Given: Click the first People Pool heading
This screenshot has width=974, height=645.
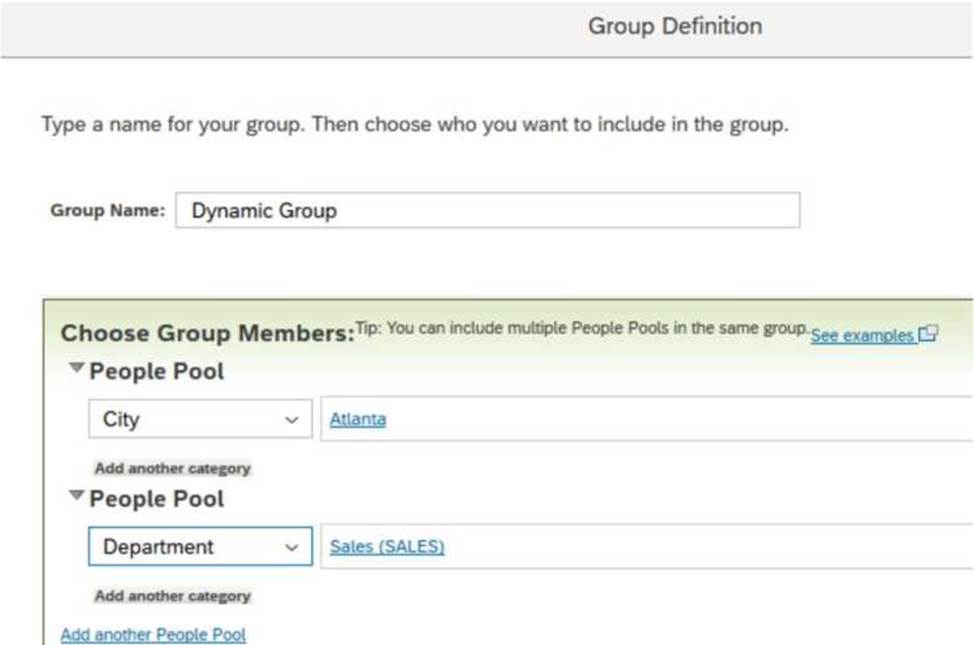Looking at the screenshot, I should (x=157, y=372).
